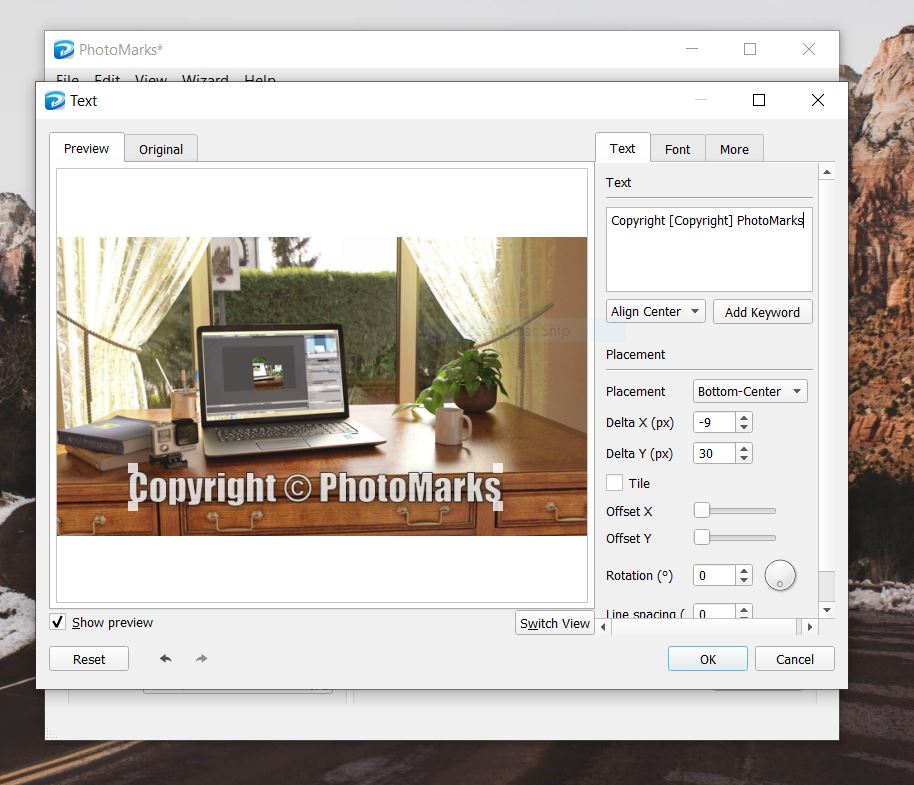Click the PhotoMarks logo in Text dialog title
Screen dimensions: 914x785
click(55, 101)
